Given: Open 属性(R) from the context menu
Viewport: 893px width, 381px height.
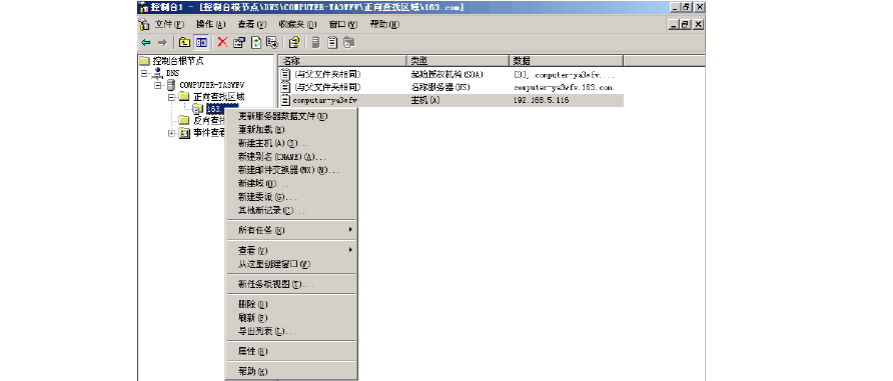Looking at the screenshot, I should 292,351.
